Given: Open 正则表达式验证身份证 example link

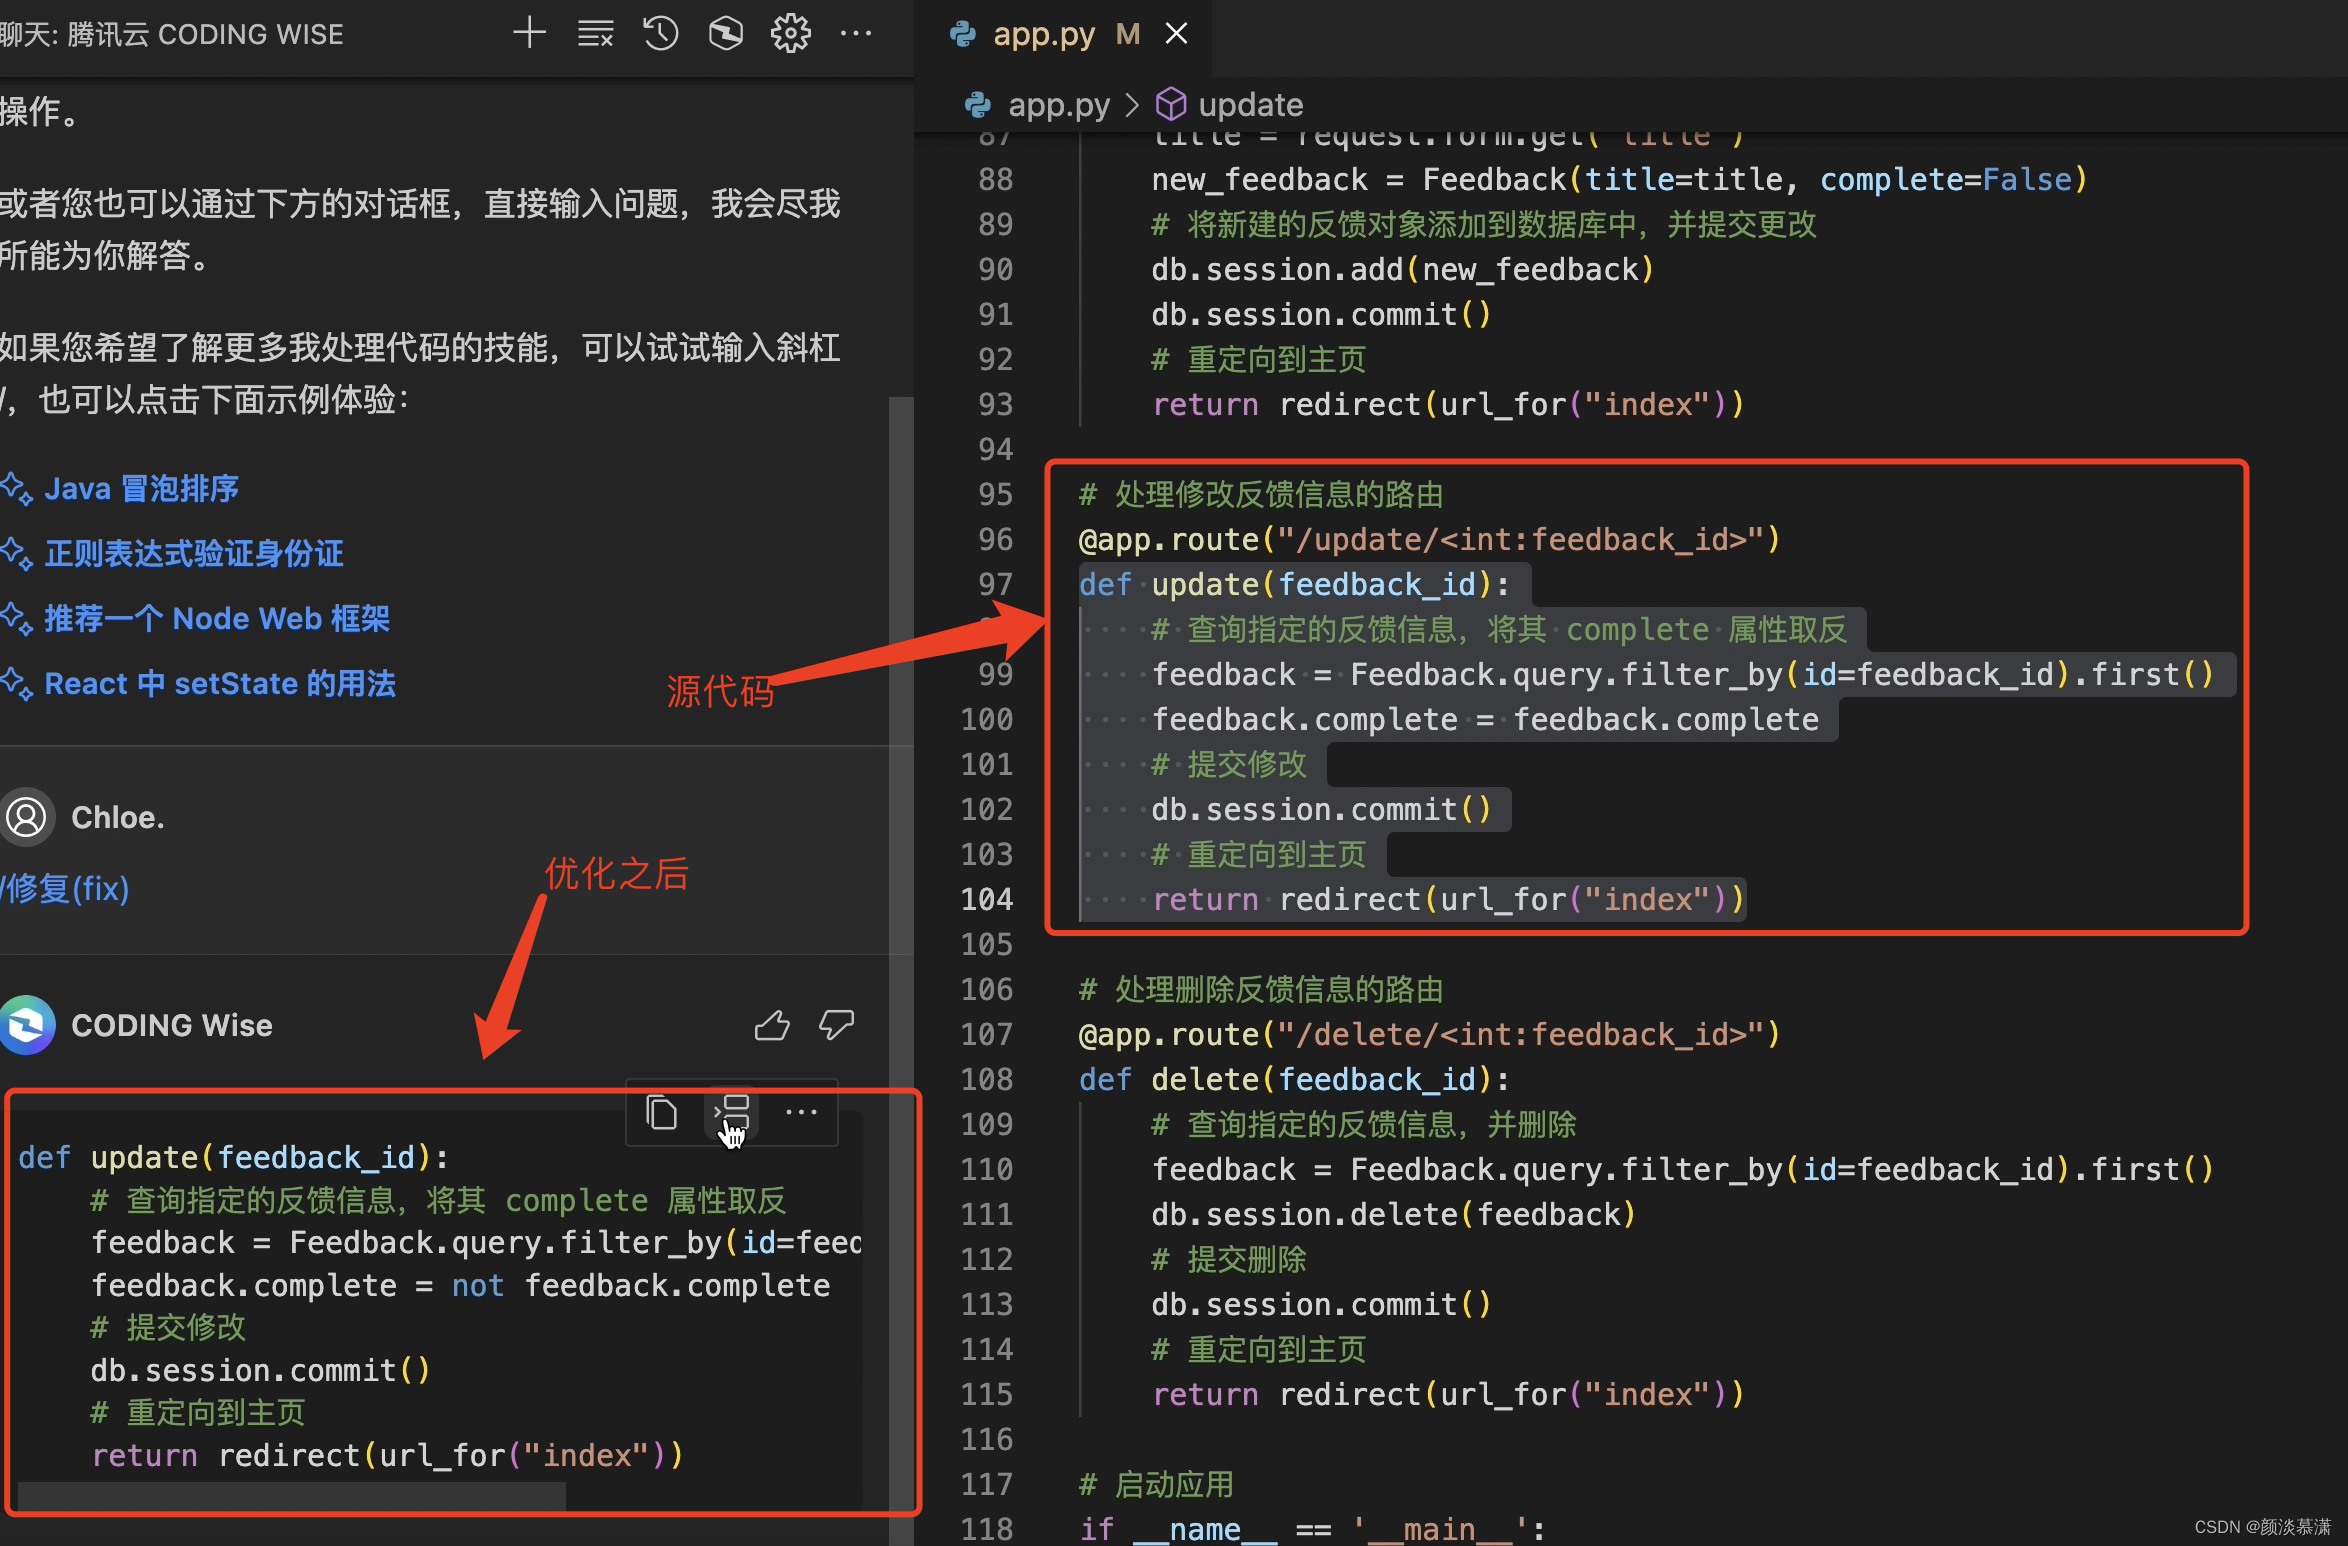Looking at the screenshot, I should tap(194, 554).
